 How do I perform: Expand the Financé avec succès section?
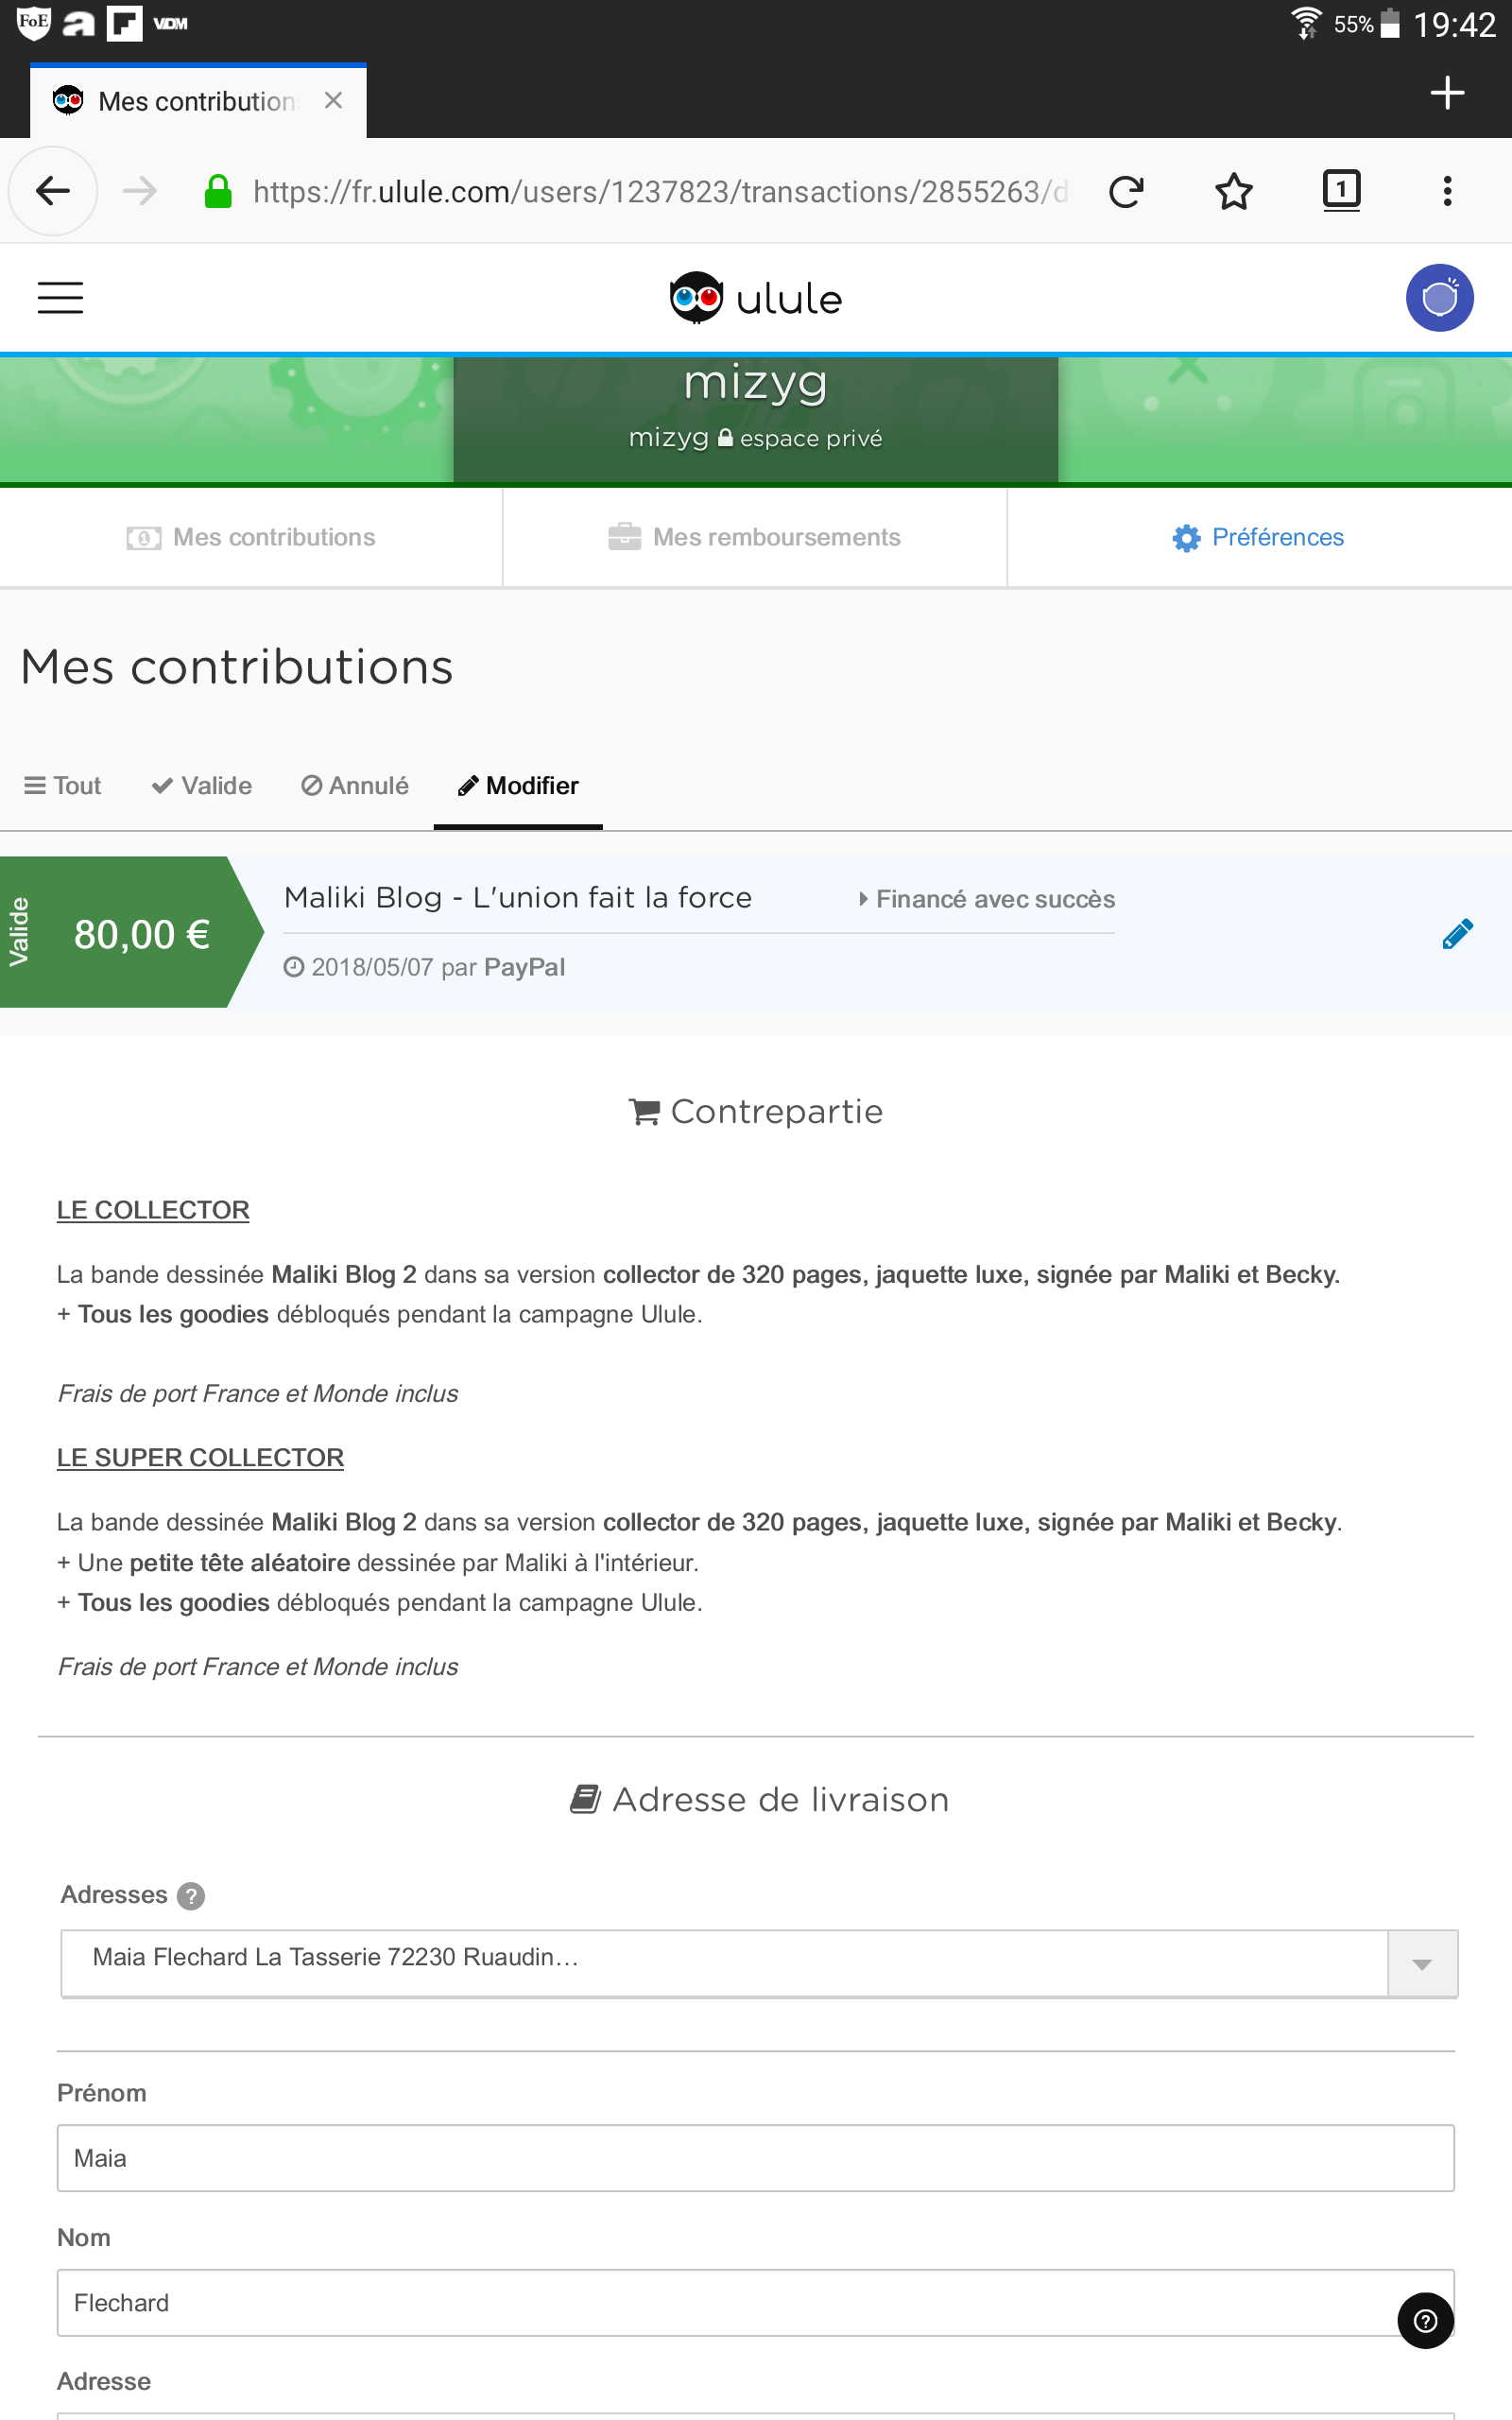click(x=985, y=899)
